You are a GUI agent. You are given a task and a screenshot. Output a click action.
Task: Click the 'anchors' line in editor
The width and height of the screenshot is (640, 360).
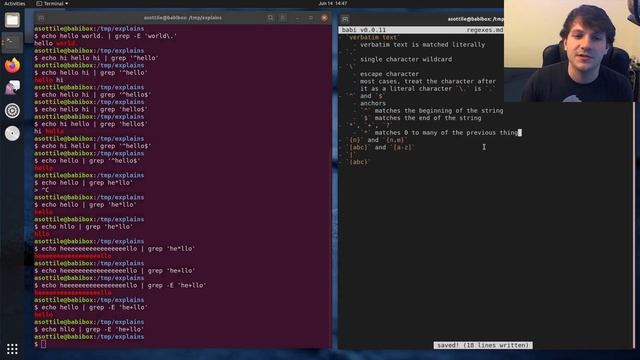[x=373, y=104]
